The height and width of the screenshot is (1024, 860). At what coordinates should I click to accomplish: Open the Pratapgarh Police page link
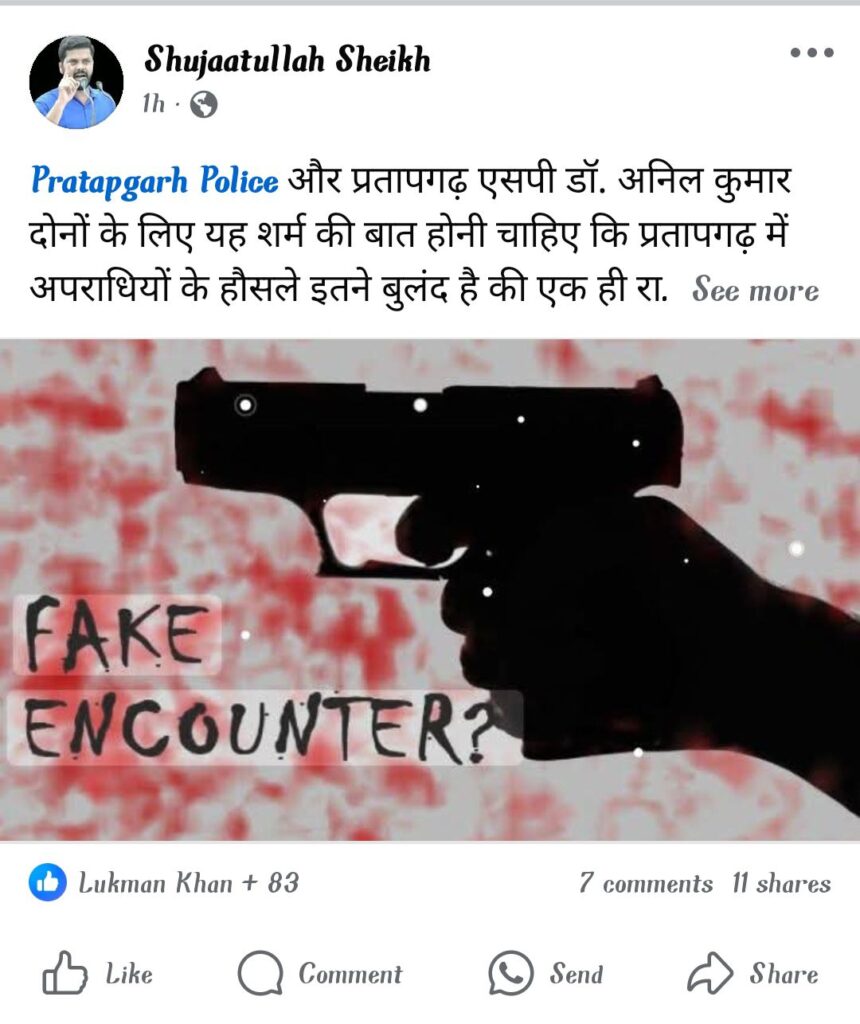click(x=155, y=181)
